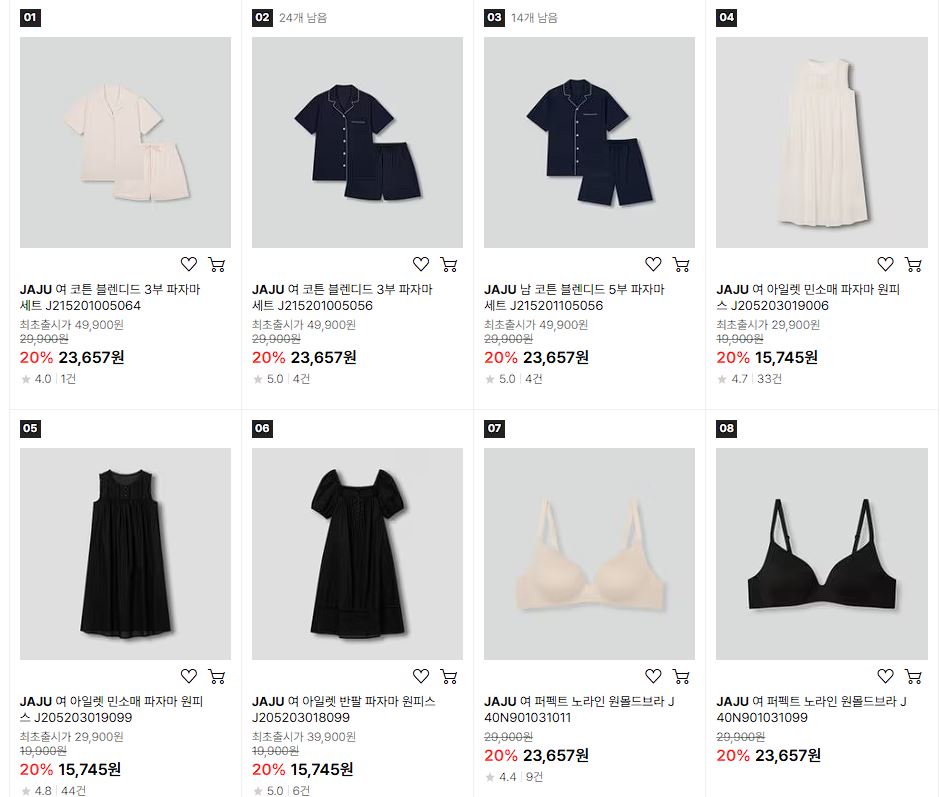Cart icon for white eyelet dress 04
Screen dimensions: 940x797
[x=913, y=264]
